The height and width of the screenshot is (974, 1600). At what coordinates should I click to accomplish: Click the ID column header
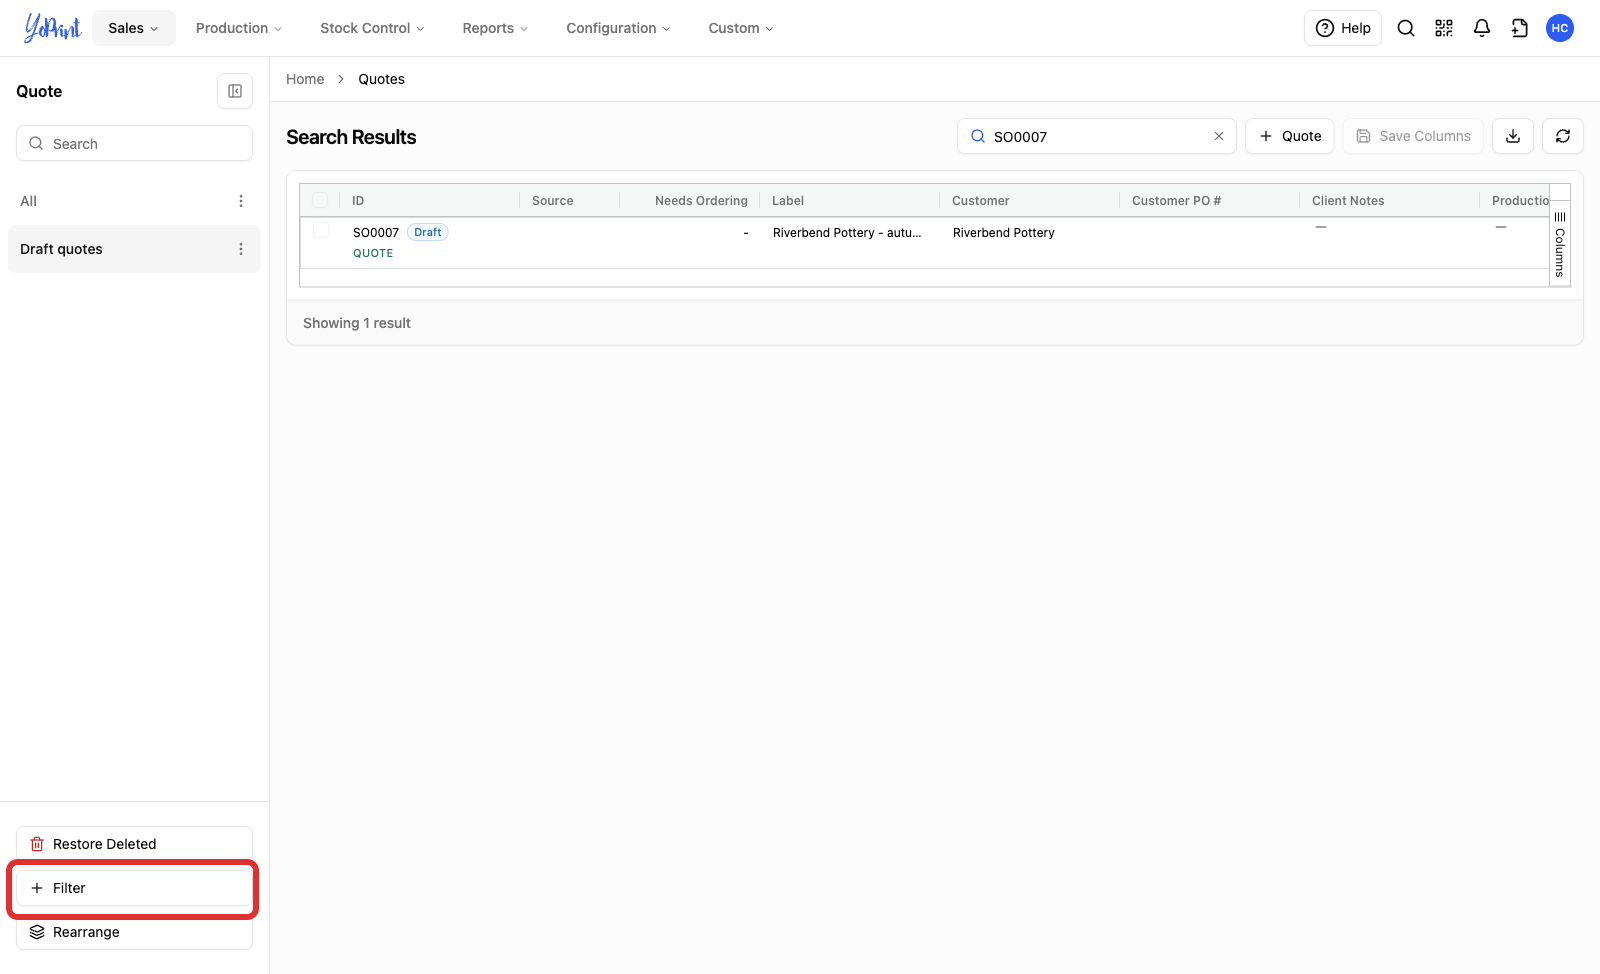(x=430, y=200)
